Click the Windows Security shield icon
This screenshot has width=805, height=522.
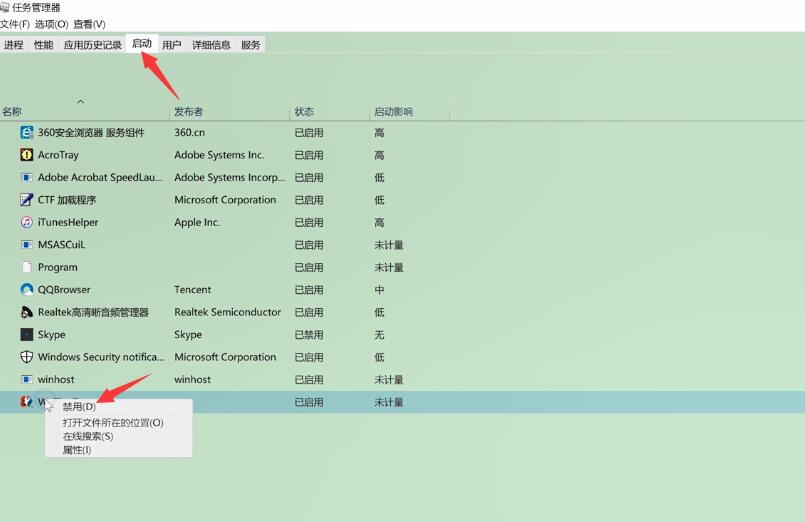point(27,357)
